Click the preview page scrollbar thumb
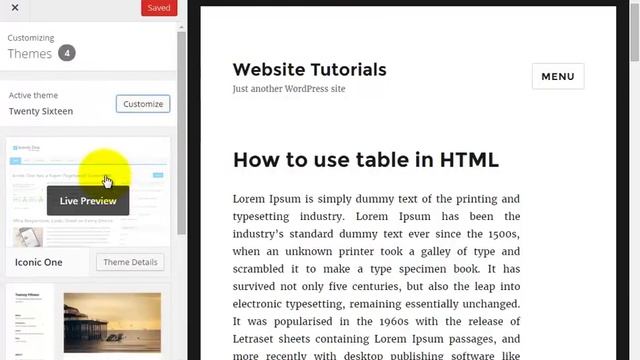This screenshot has width=640, height=360. [634, 33]
